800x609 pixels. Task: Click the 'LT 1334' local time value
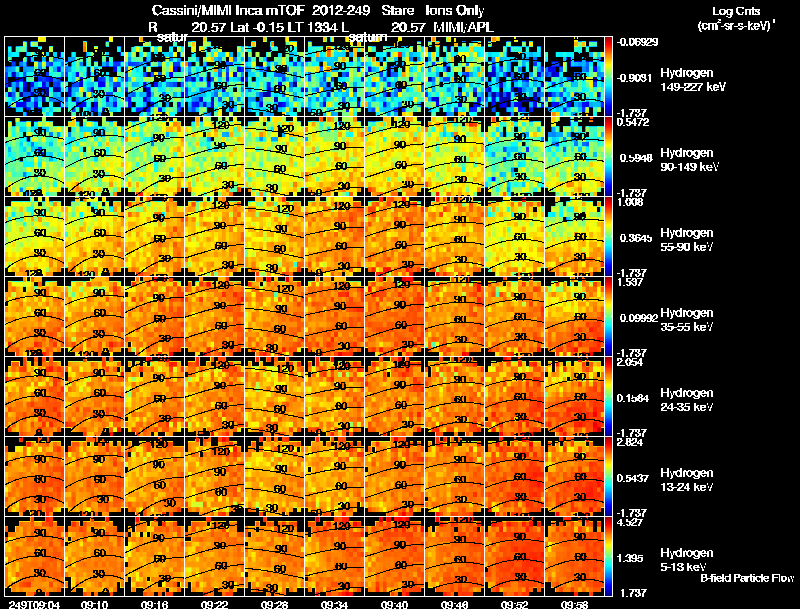coord(313,27)
